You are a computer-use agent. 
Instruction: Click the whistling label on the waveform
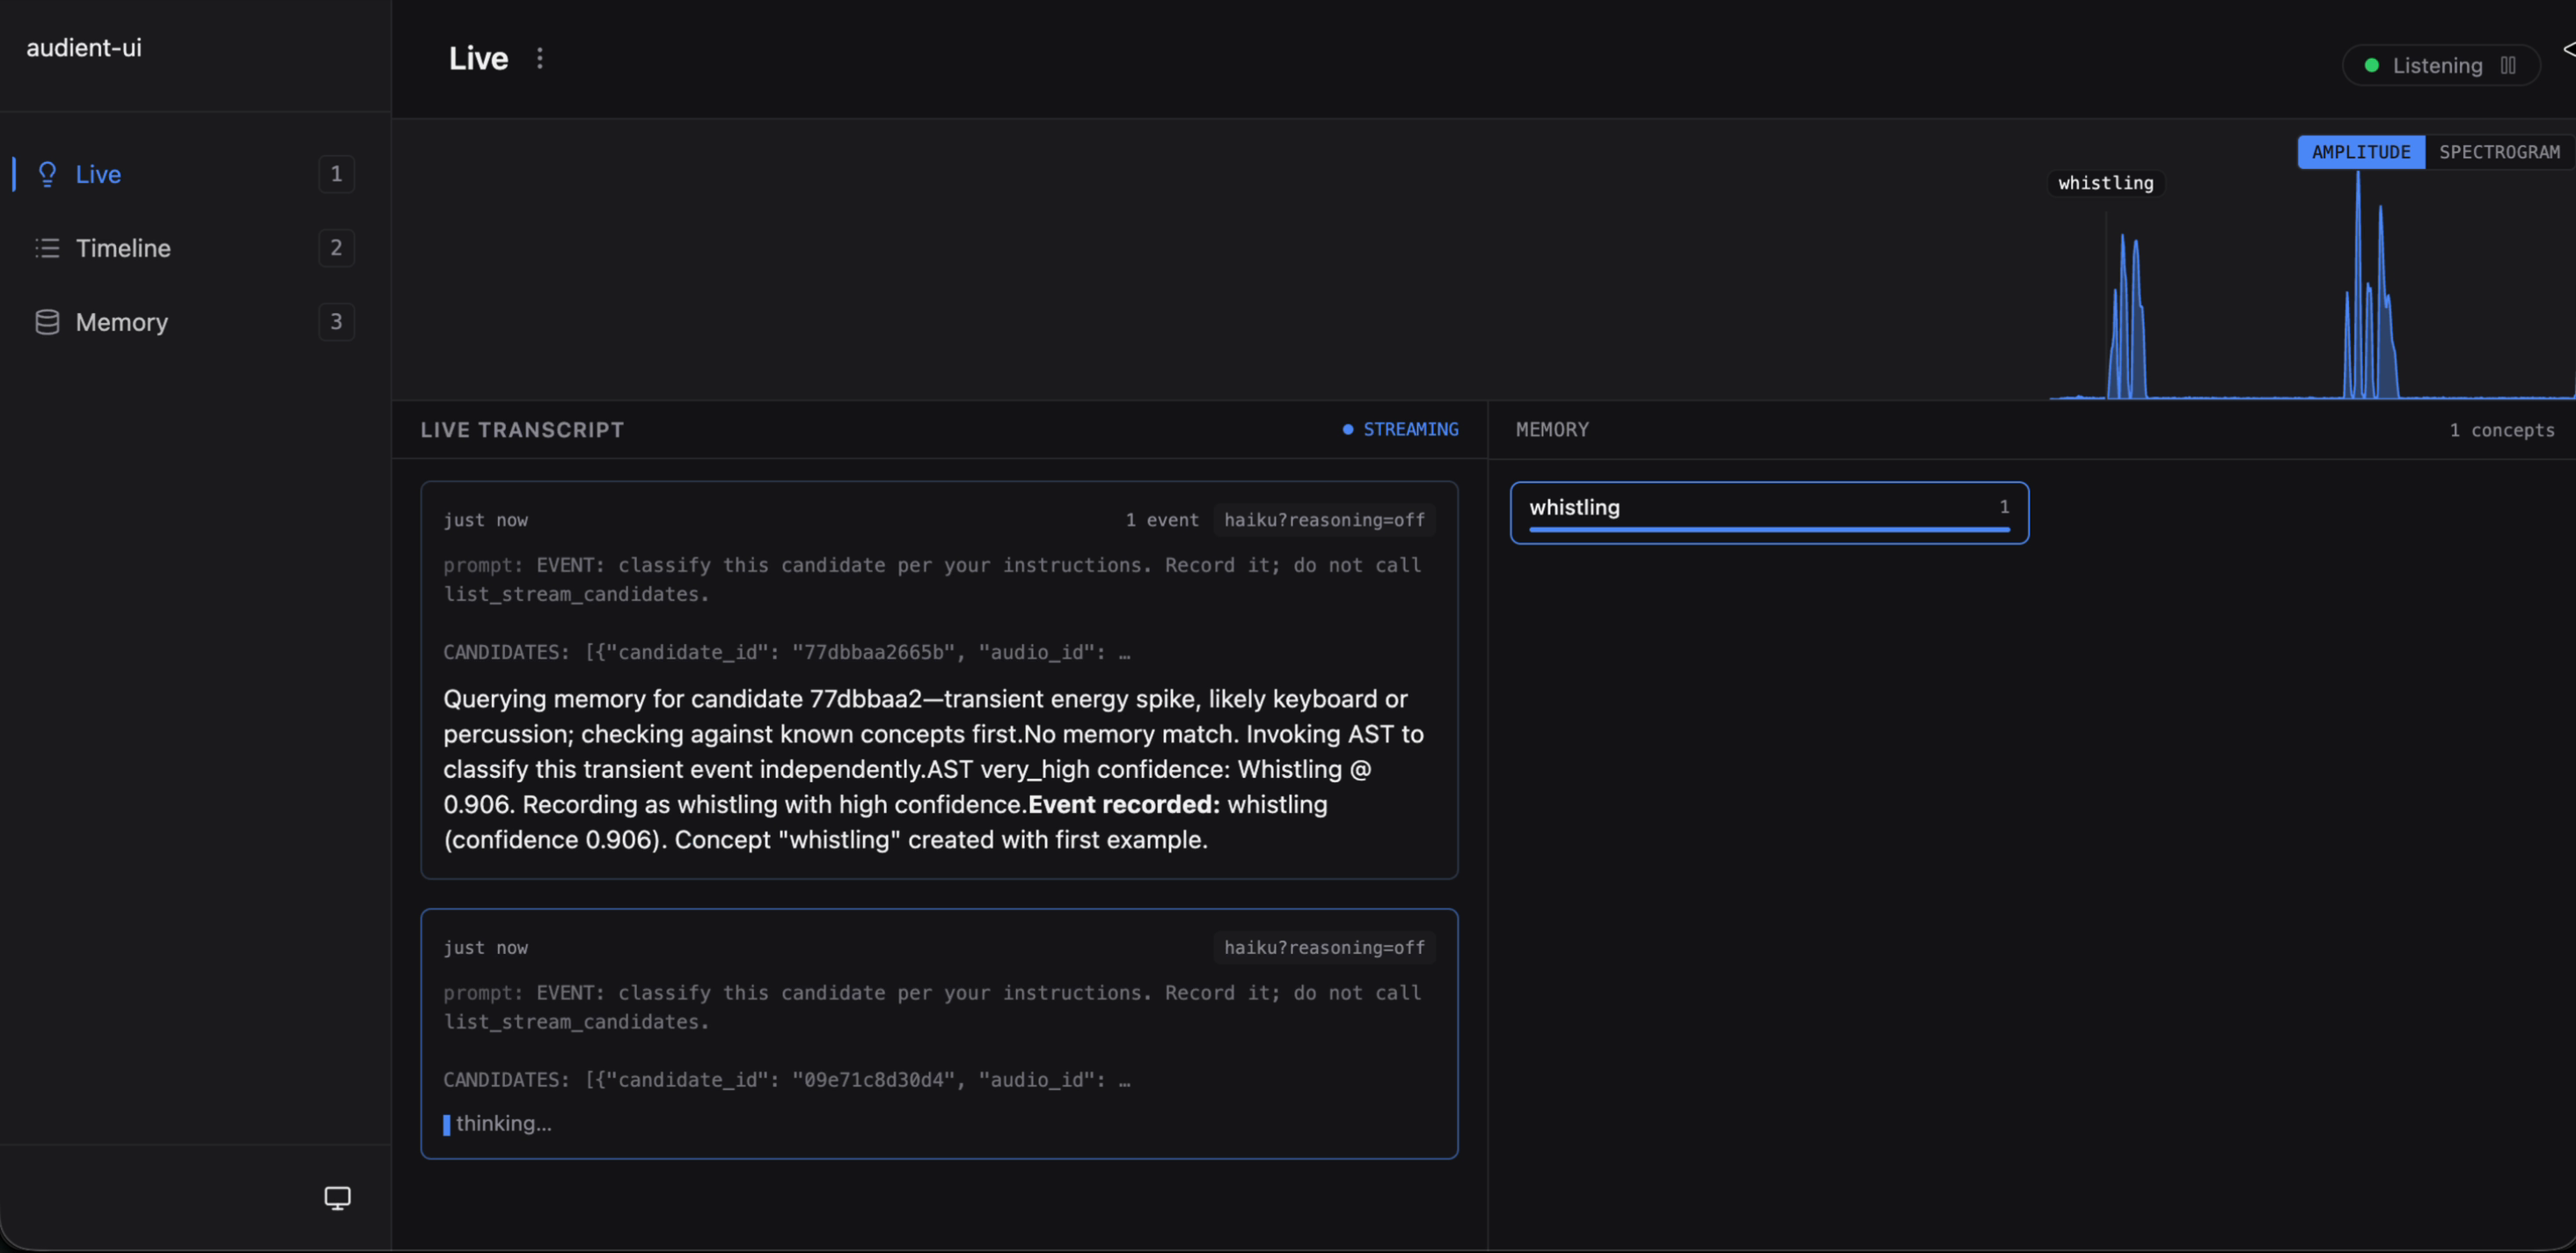[2105, 183]
